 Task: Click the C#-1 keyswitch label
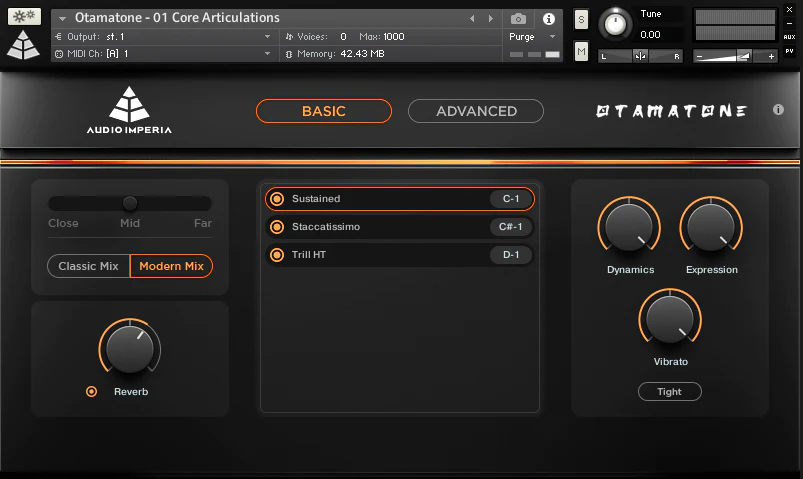pyautogui.click(x=511, y=226)
